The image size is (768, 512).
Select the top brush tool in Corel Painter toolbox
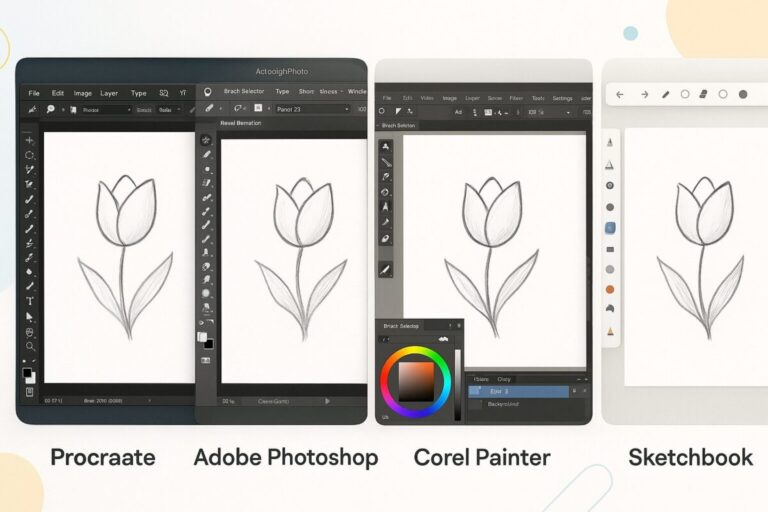(x=385, y=146)
